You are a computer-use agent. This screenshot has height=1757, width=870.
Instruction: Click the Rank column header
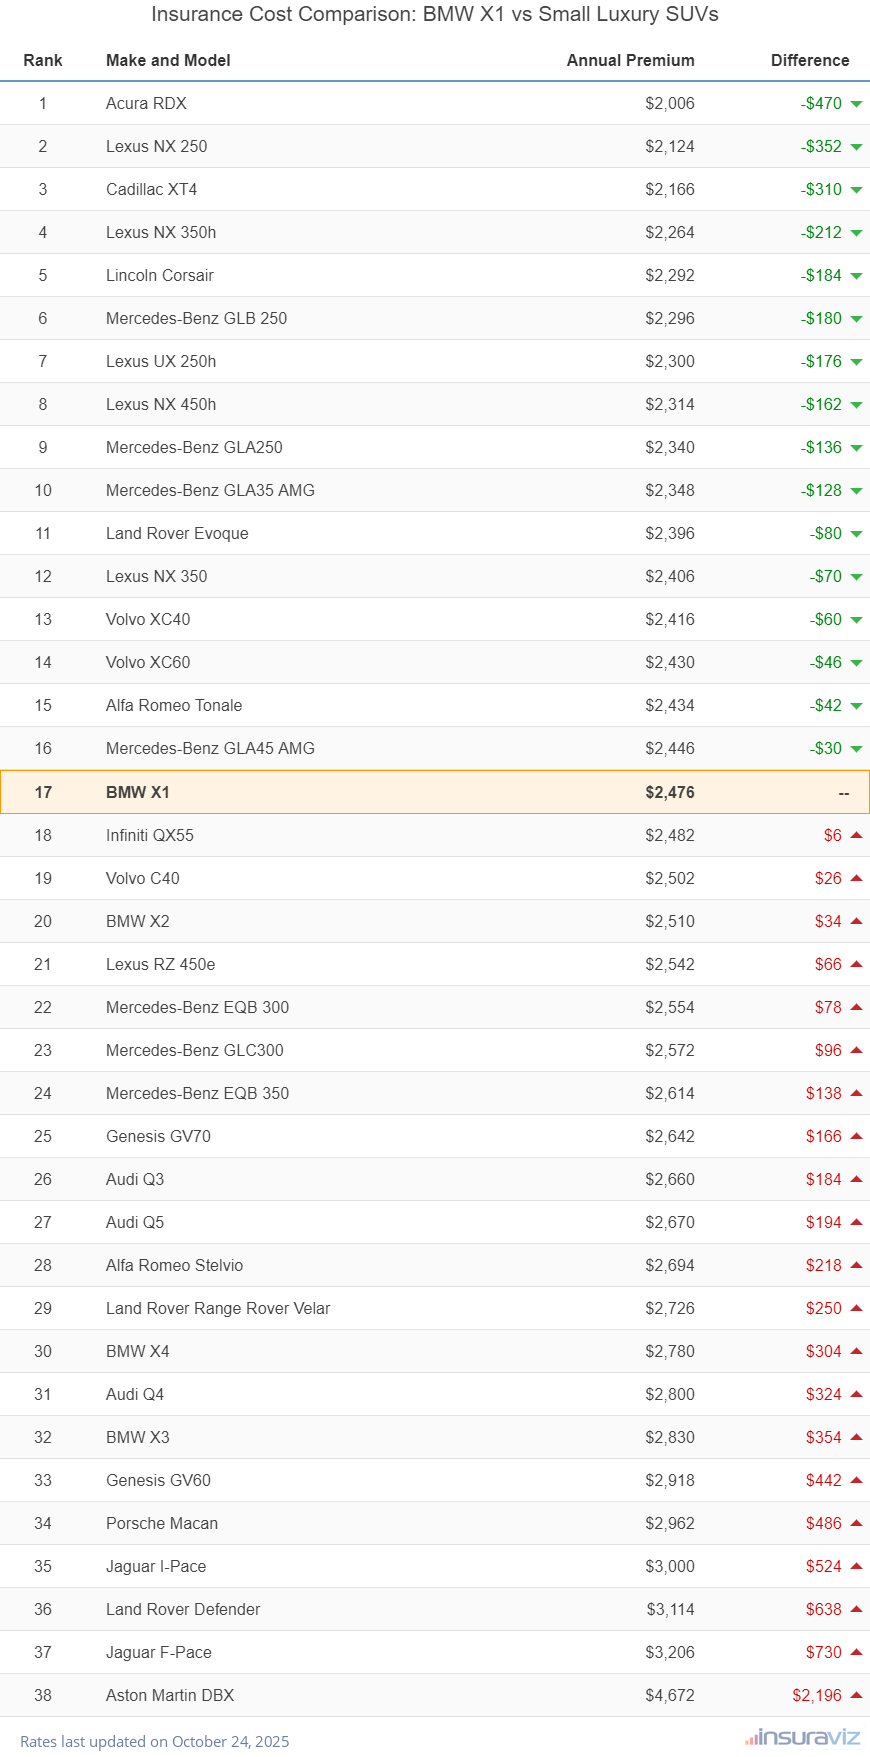43,60
